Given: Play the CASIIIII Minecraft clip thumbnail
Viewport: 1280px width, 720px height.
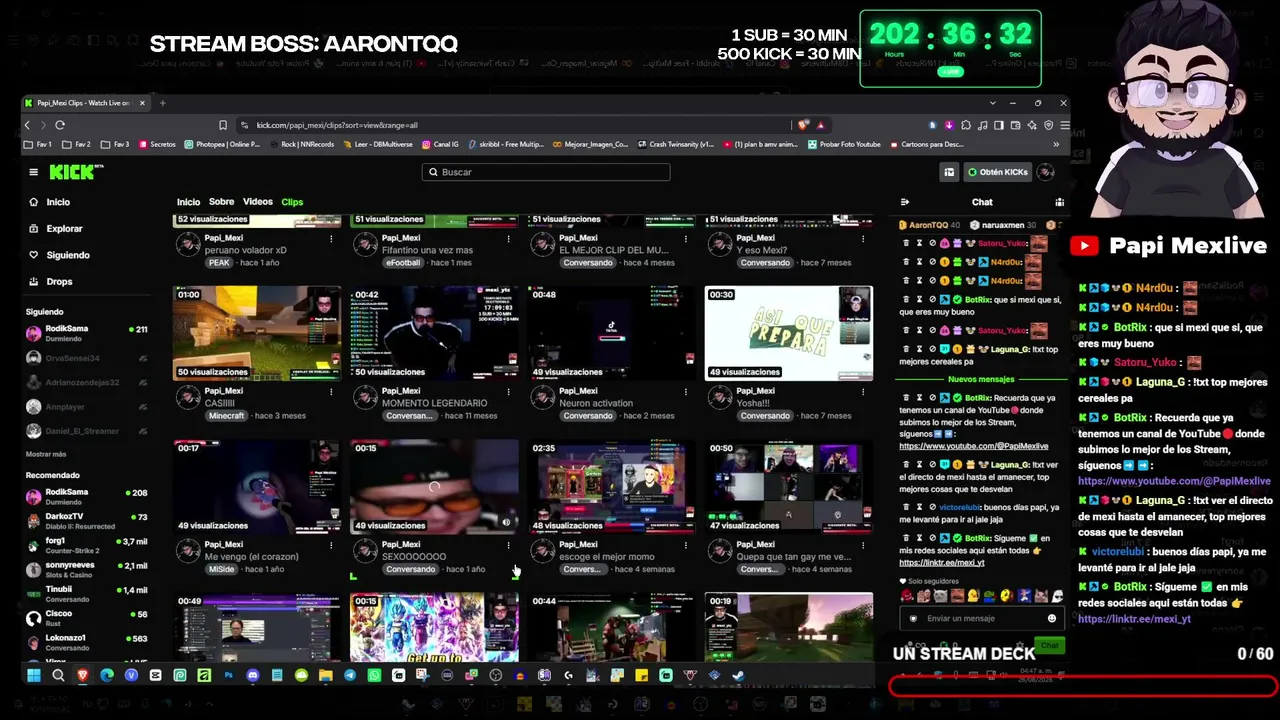Looking at the screenshot, I should click(257, 333).
